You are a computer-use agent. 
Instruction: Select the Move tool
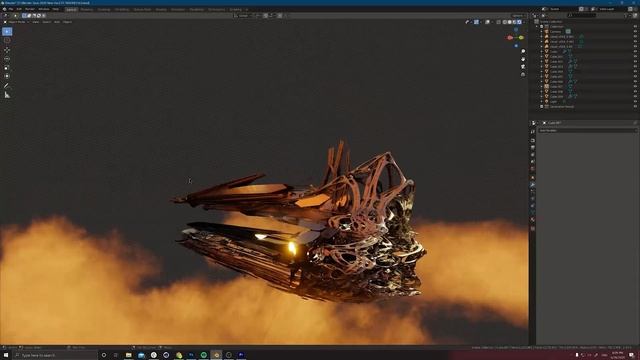(7, 50)
